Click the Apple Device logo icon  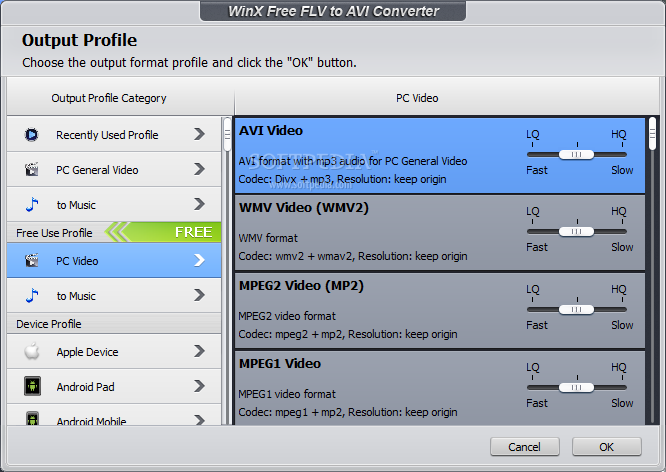pos(32,351)
